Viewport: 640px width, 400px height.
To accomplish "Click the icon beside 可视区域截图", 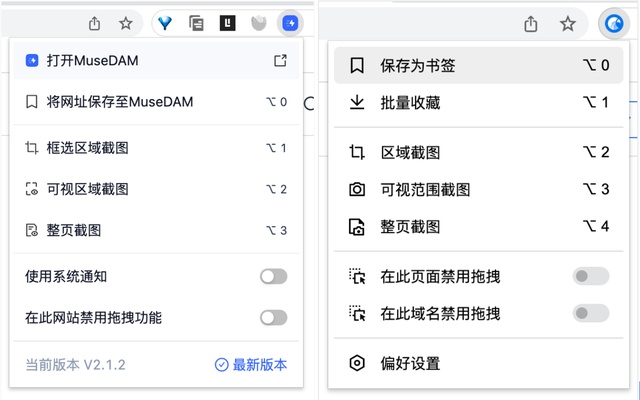I will [x=32, y=189].
